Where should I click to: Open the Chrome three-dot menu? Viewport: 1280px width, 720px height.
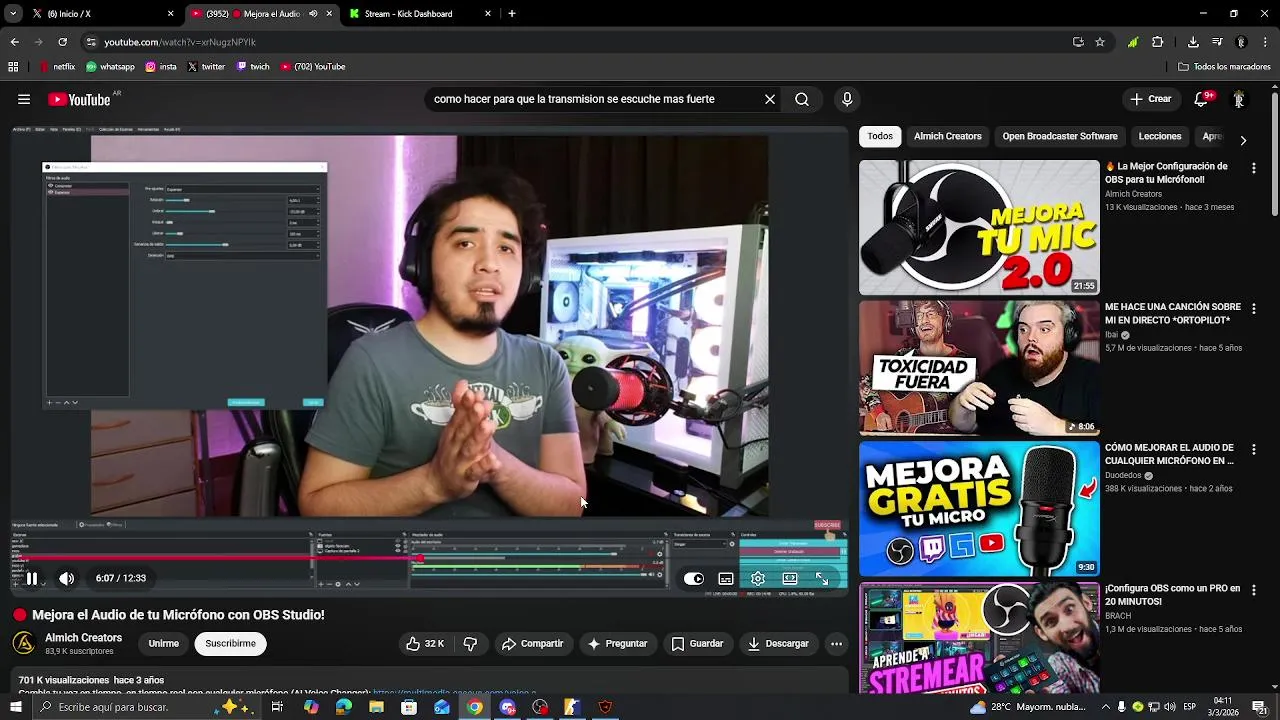(1265, 42)
